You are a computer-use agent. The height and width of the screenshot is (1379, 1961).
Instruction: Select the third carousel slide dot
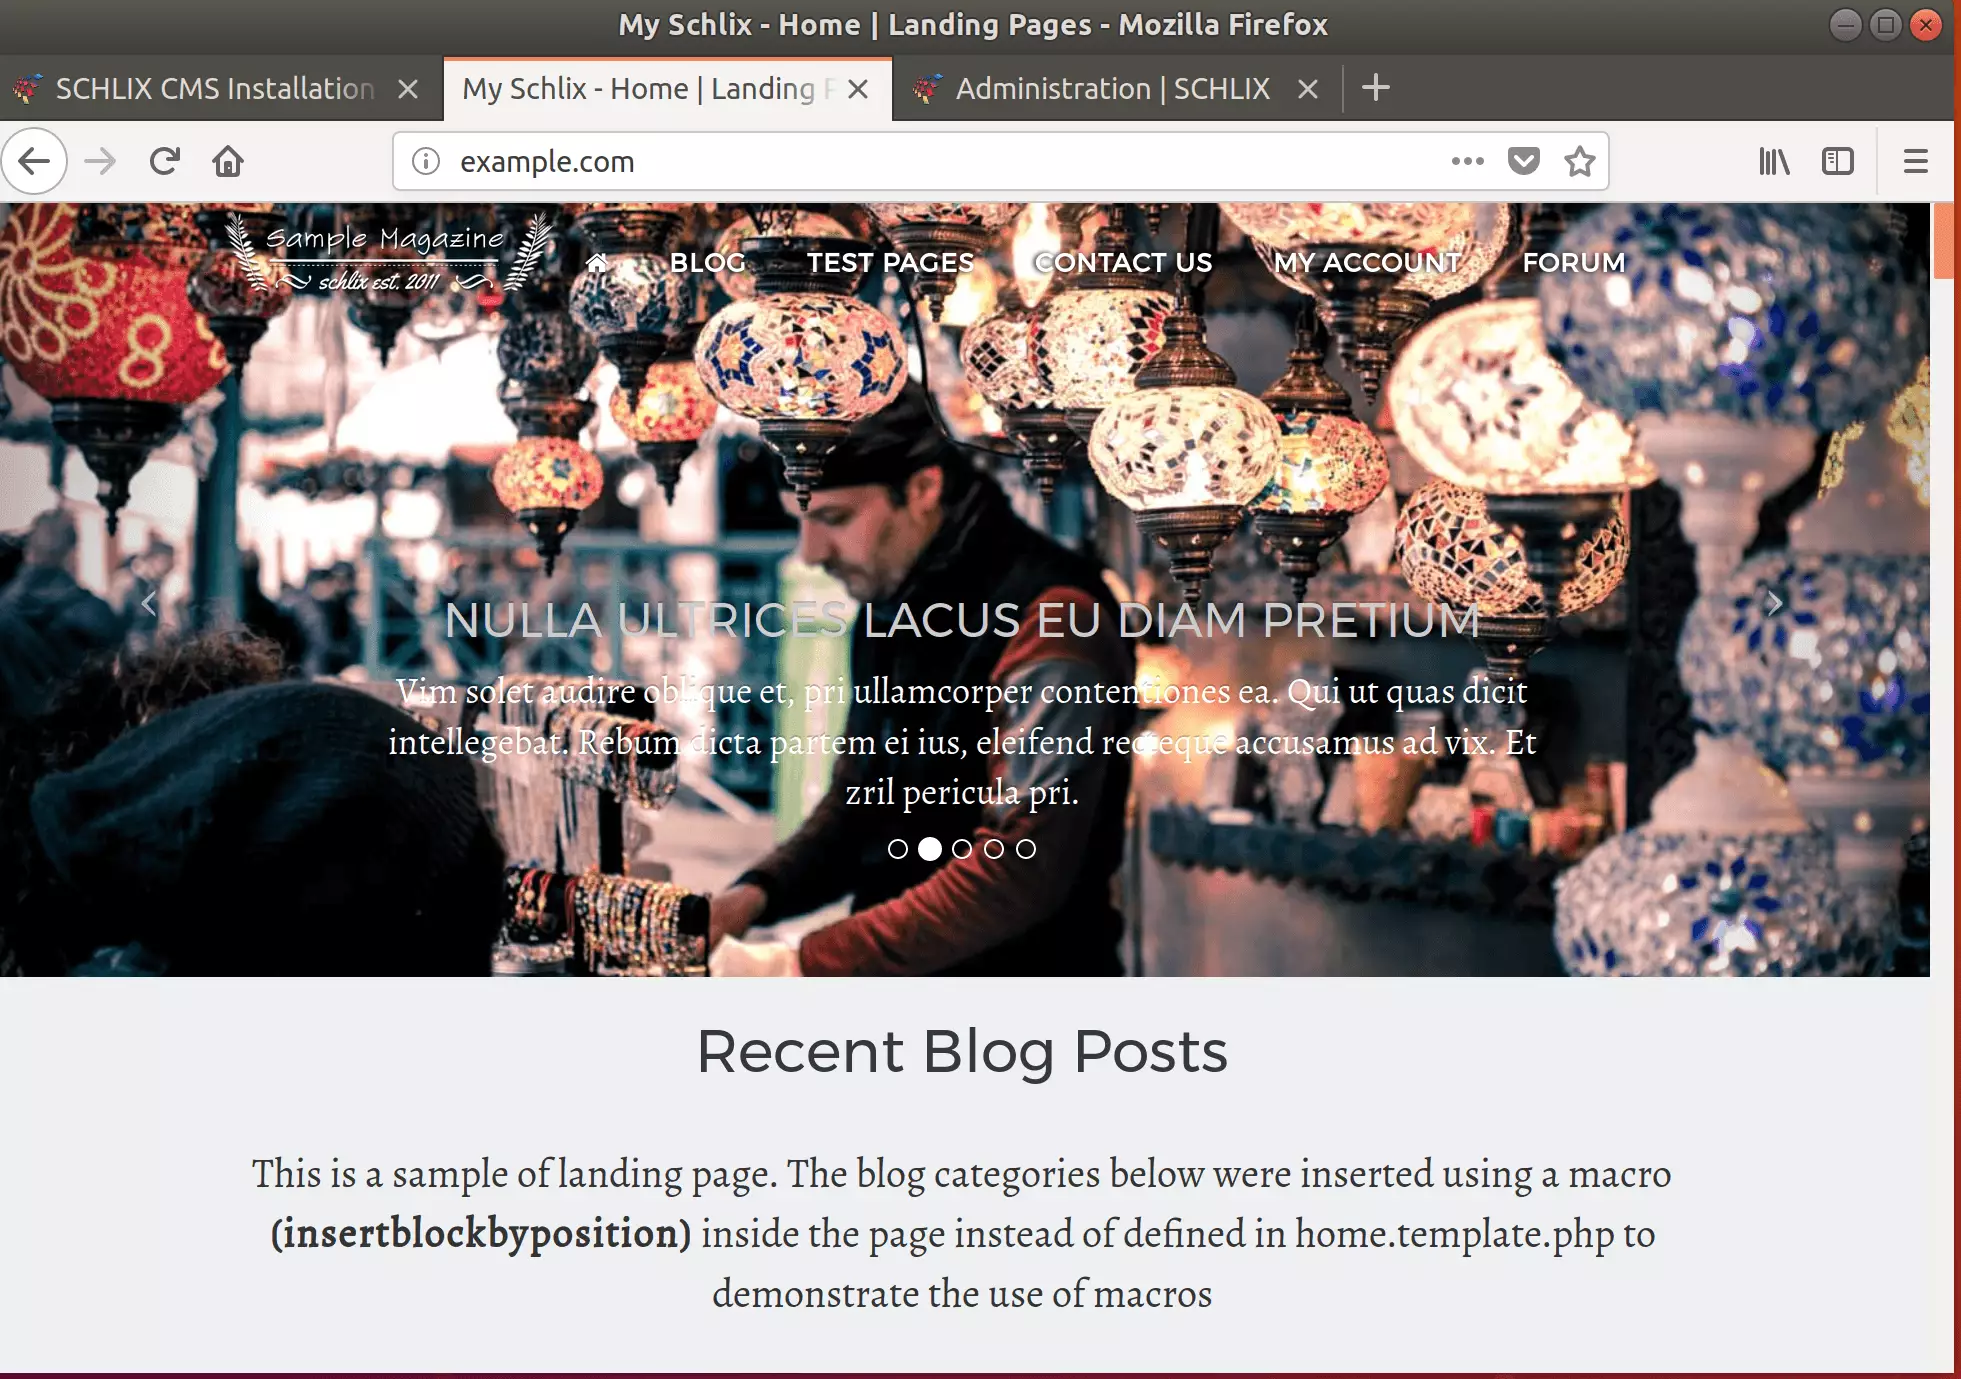[962, 849]
